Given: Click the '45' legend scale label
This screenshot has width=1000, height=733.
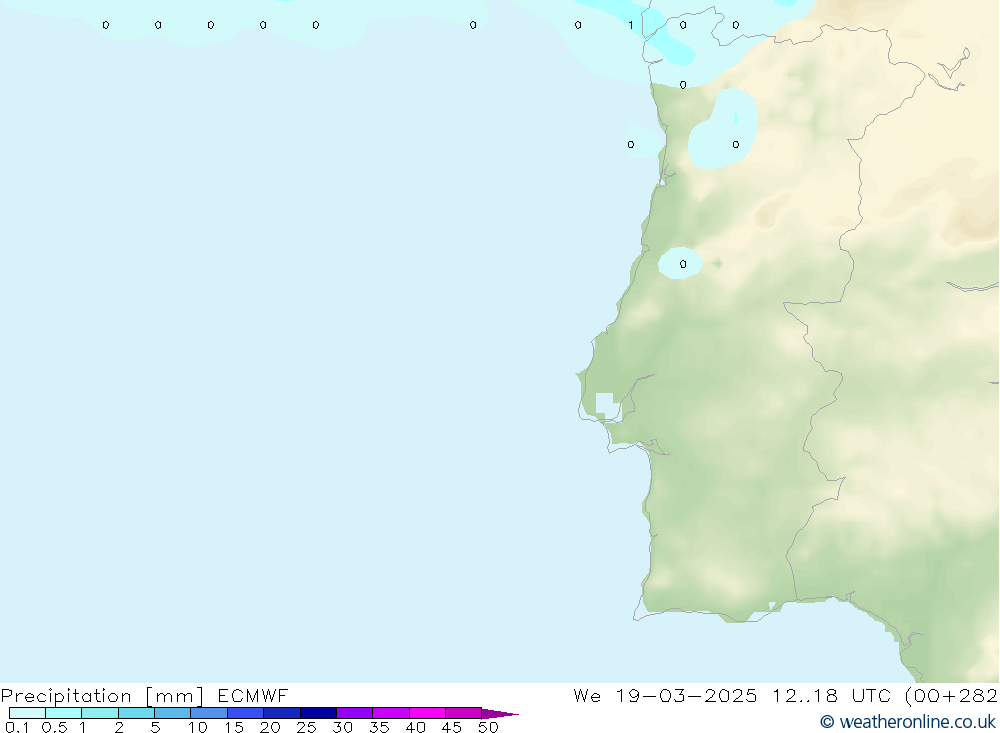Looking at the screenshot, I should pos(452,727).
